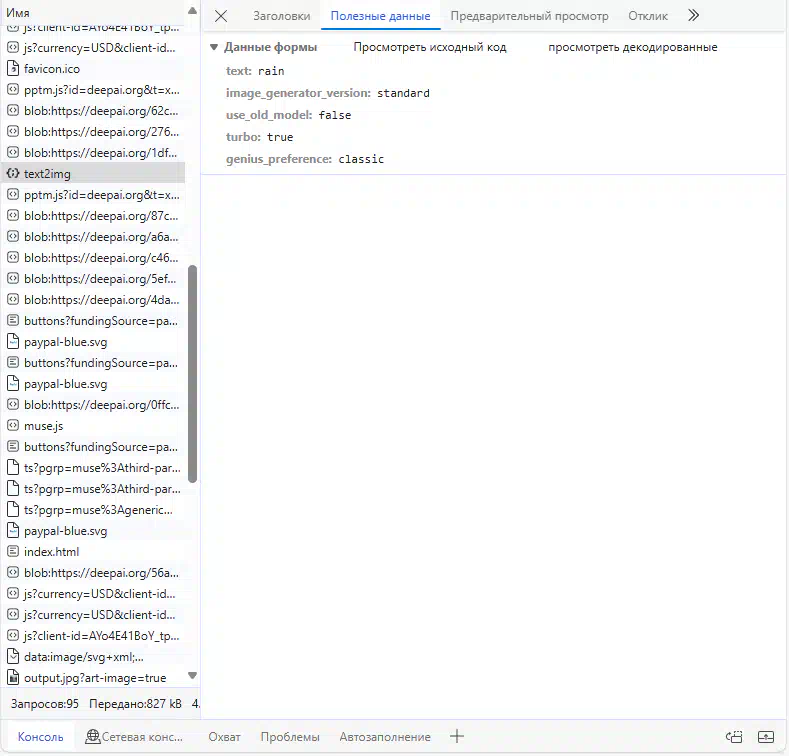Click genius_preference: classic value
This screenshot has width=789, height=756.
pos(361,160)
